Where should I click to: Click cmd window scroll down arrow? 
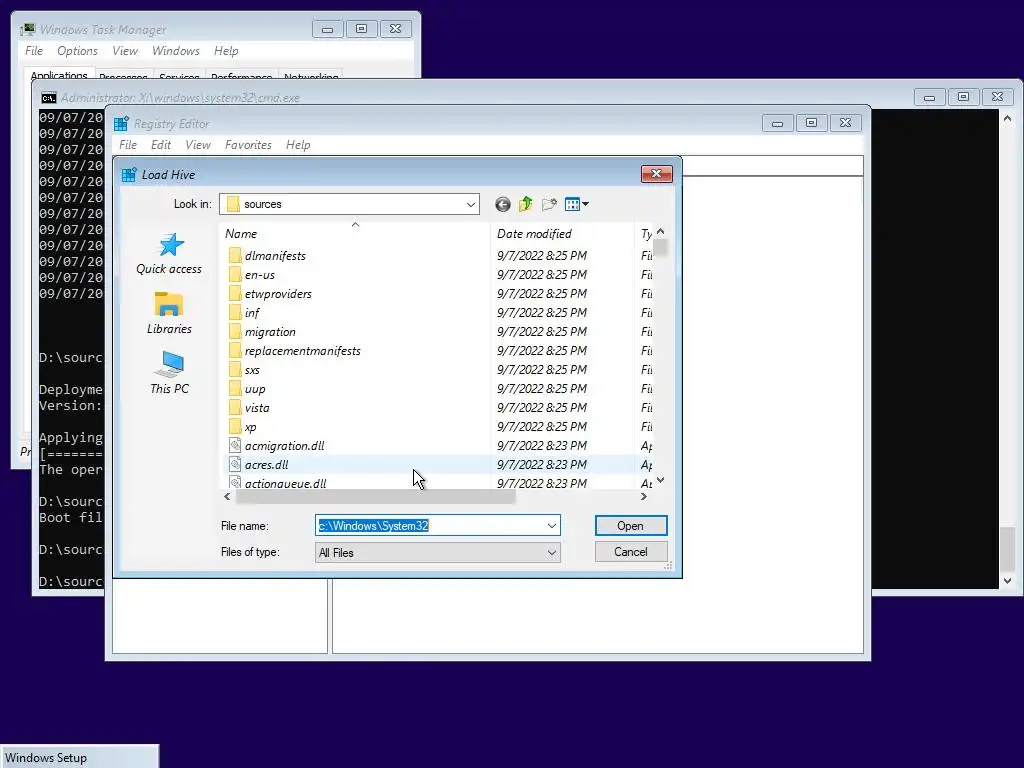(1008, 581)
